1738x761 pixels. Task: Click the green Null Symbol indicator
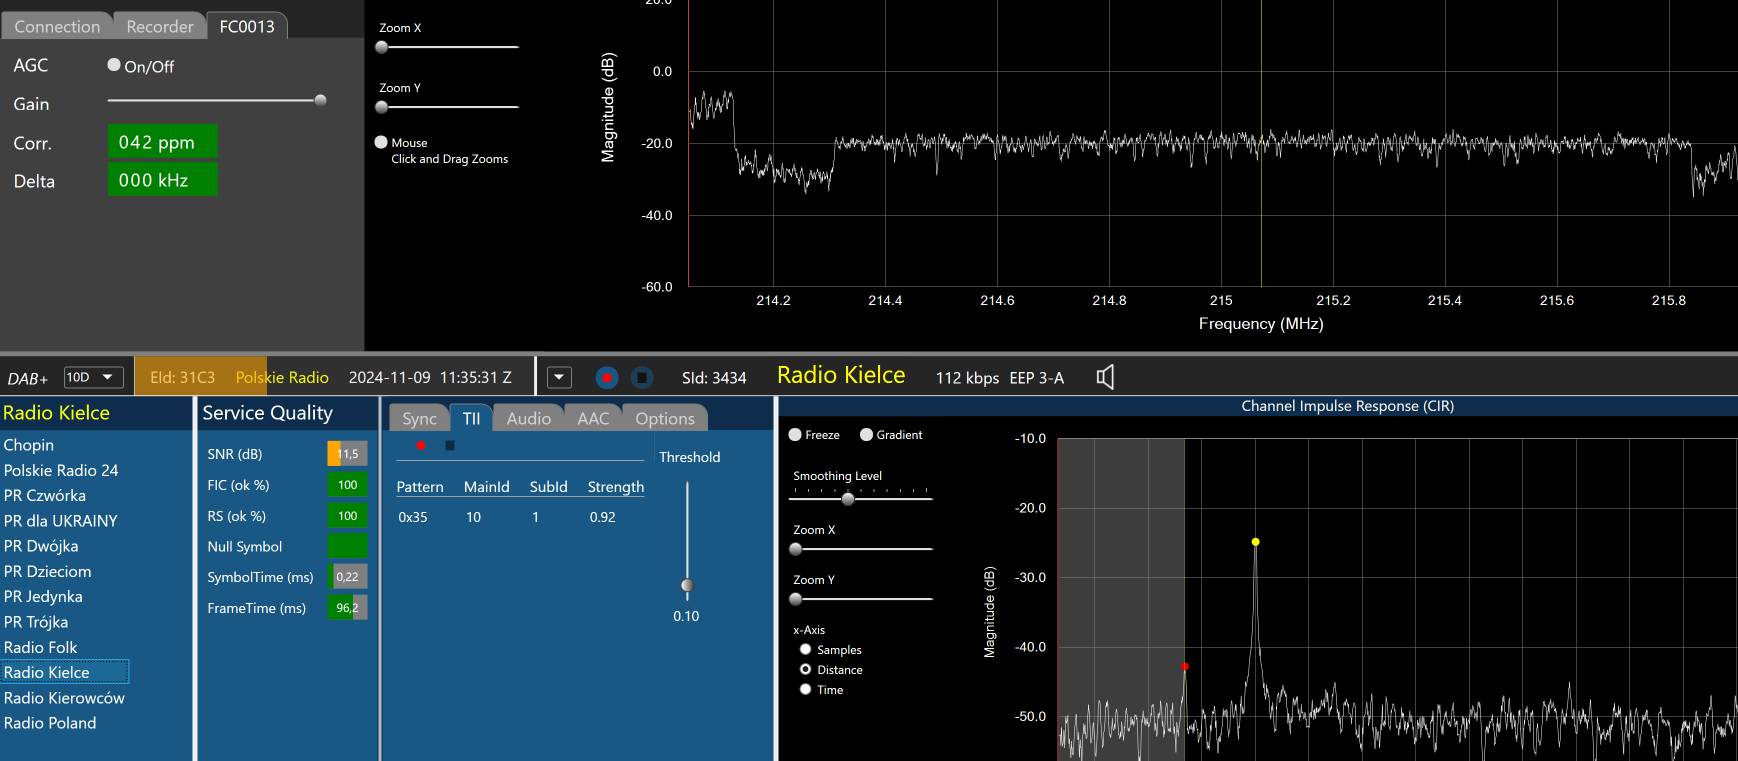(347, 546)
